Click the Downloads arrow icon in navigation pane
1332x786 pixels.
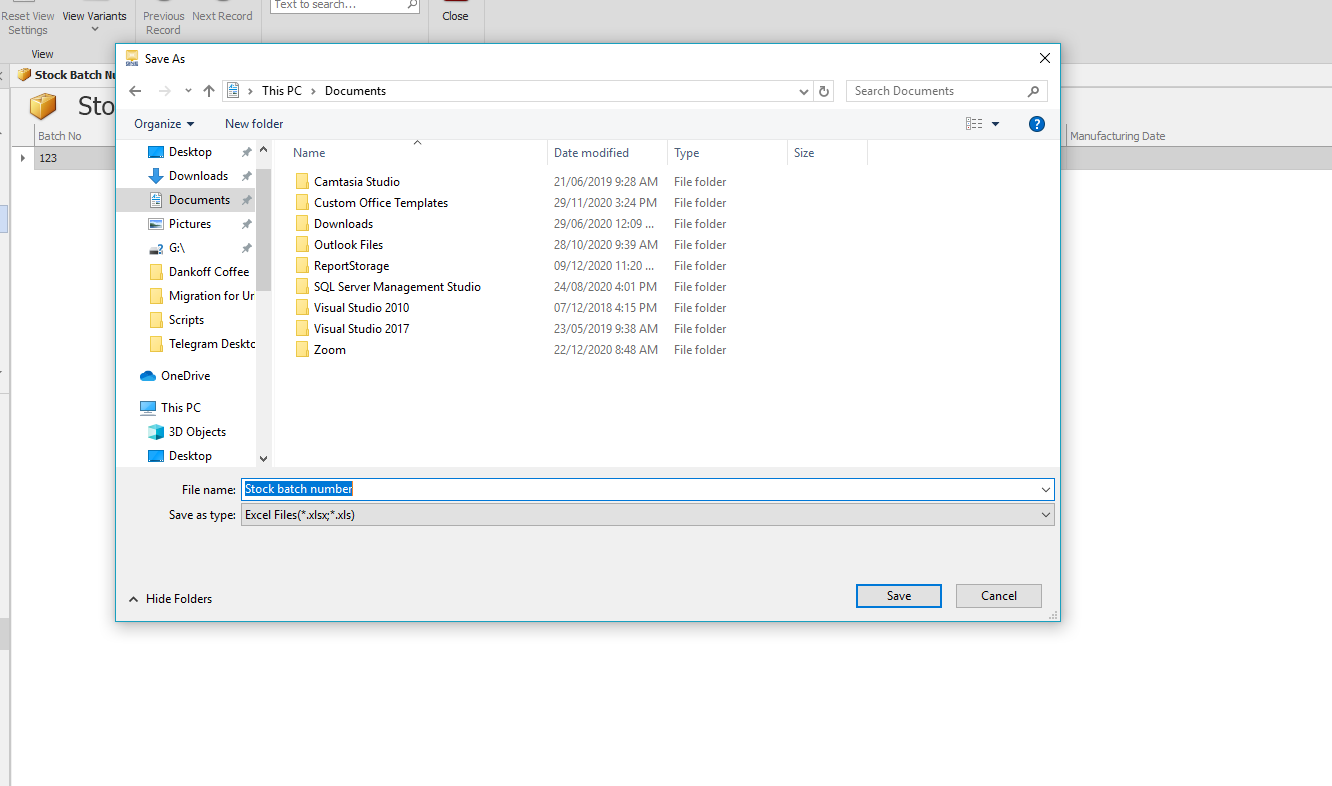coord(156,176)
